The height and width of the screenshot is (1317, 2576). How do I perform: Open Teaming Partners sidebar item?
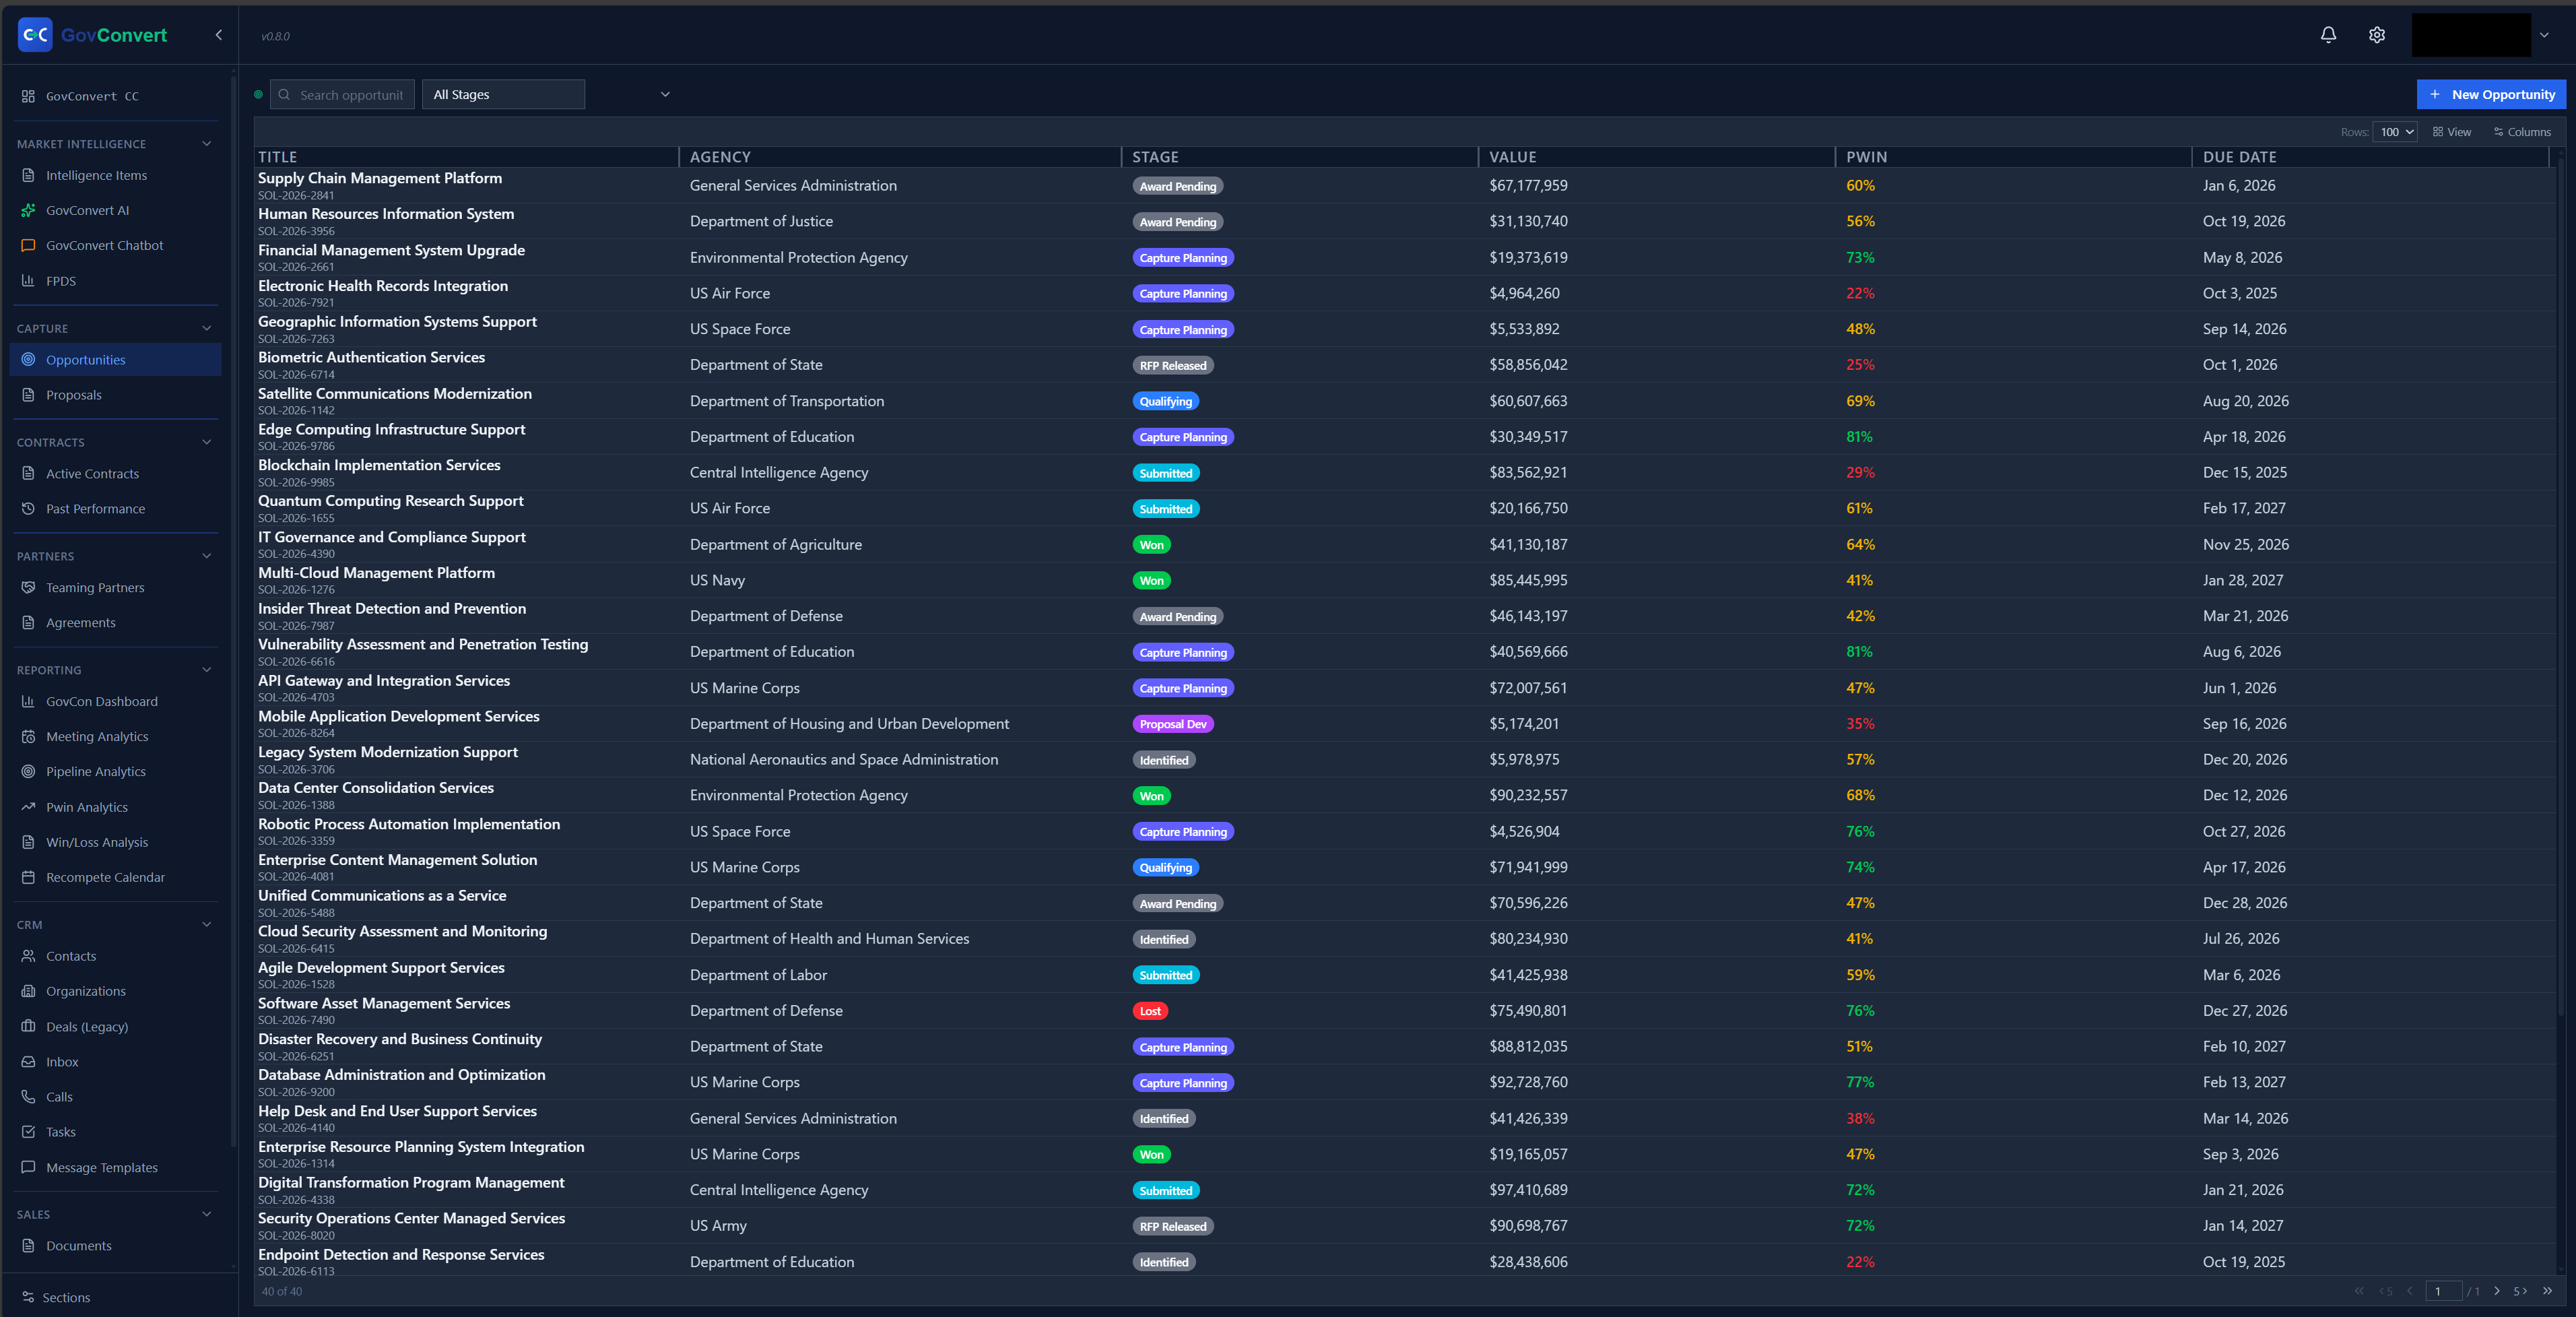pyautogui.click(x=95, y=587)
